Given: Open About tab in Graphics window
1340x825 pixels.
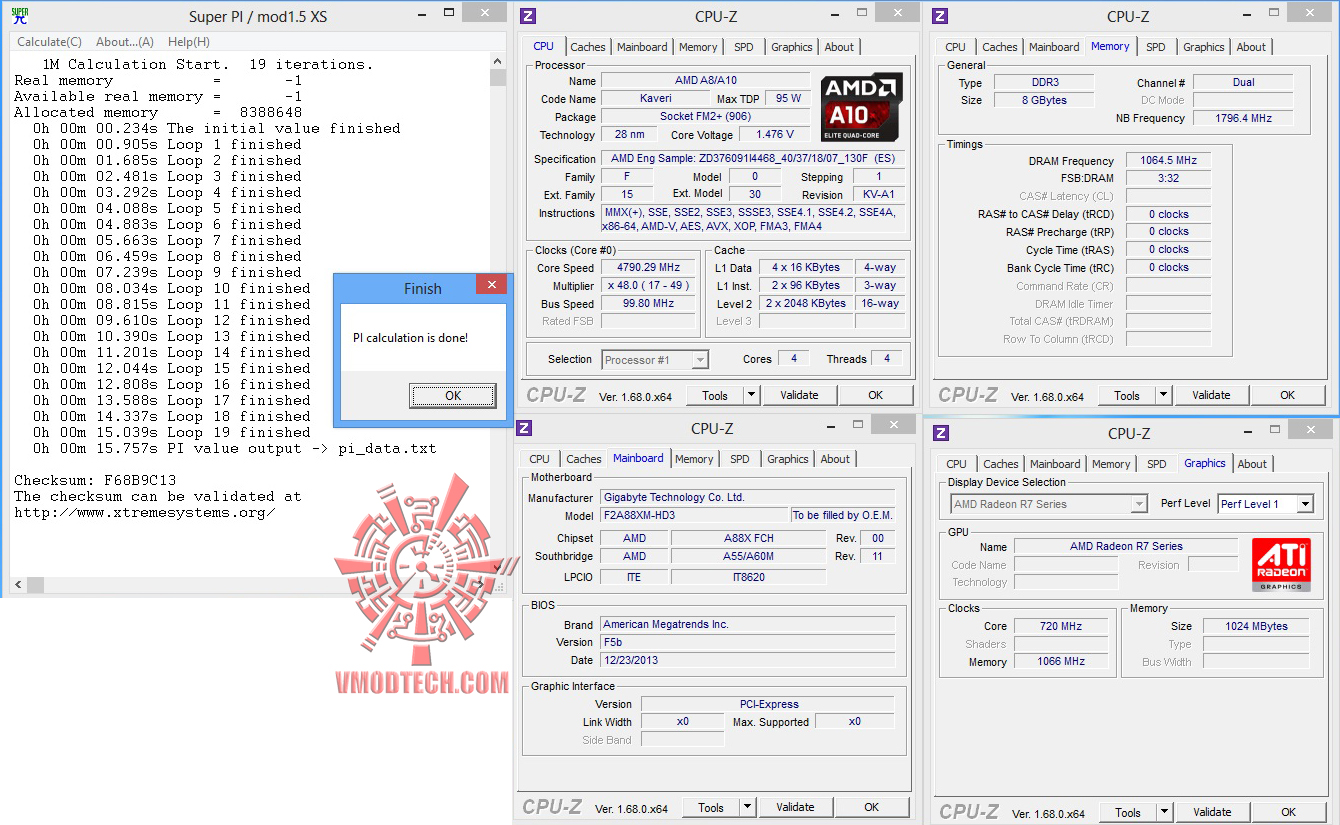Looking at the screenshot, I should click(1252, 464).
